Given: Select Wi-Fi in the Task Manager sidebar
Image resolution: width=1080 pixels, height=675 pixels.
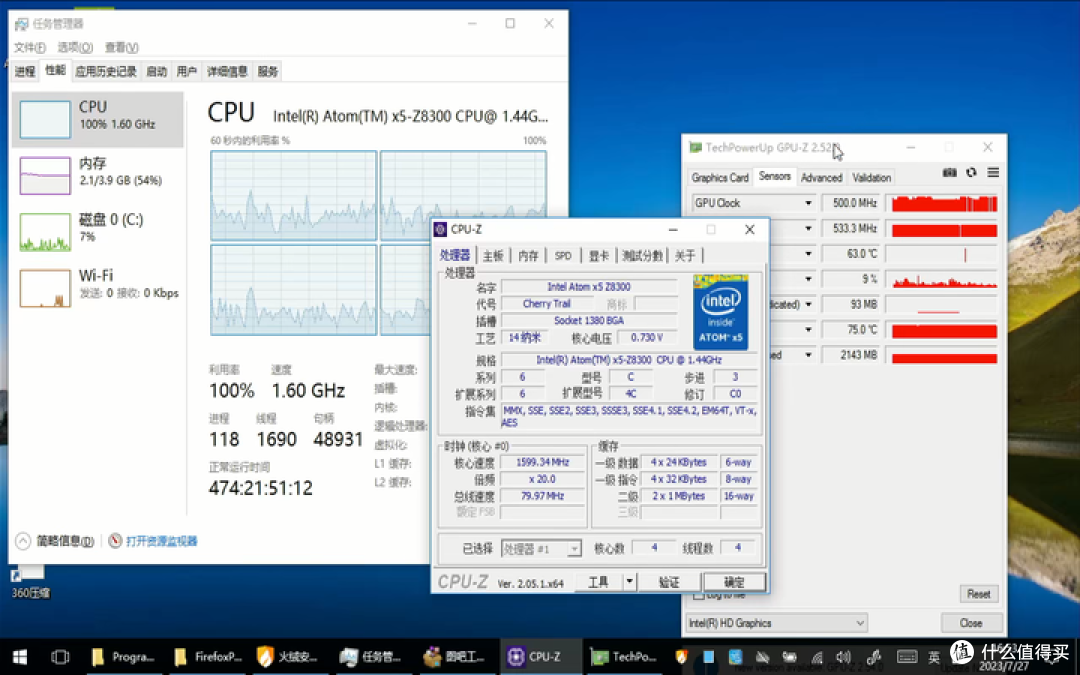Looking at the screenshot, I should pyautogui.click(x=98, y=287).
